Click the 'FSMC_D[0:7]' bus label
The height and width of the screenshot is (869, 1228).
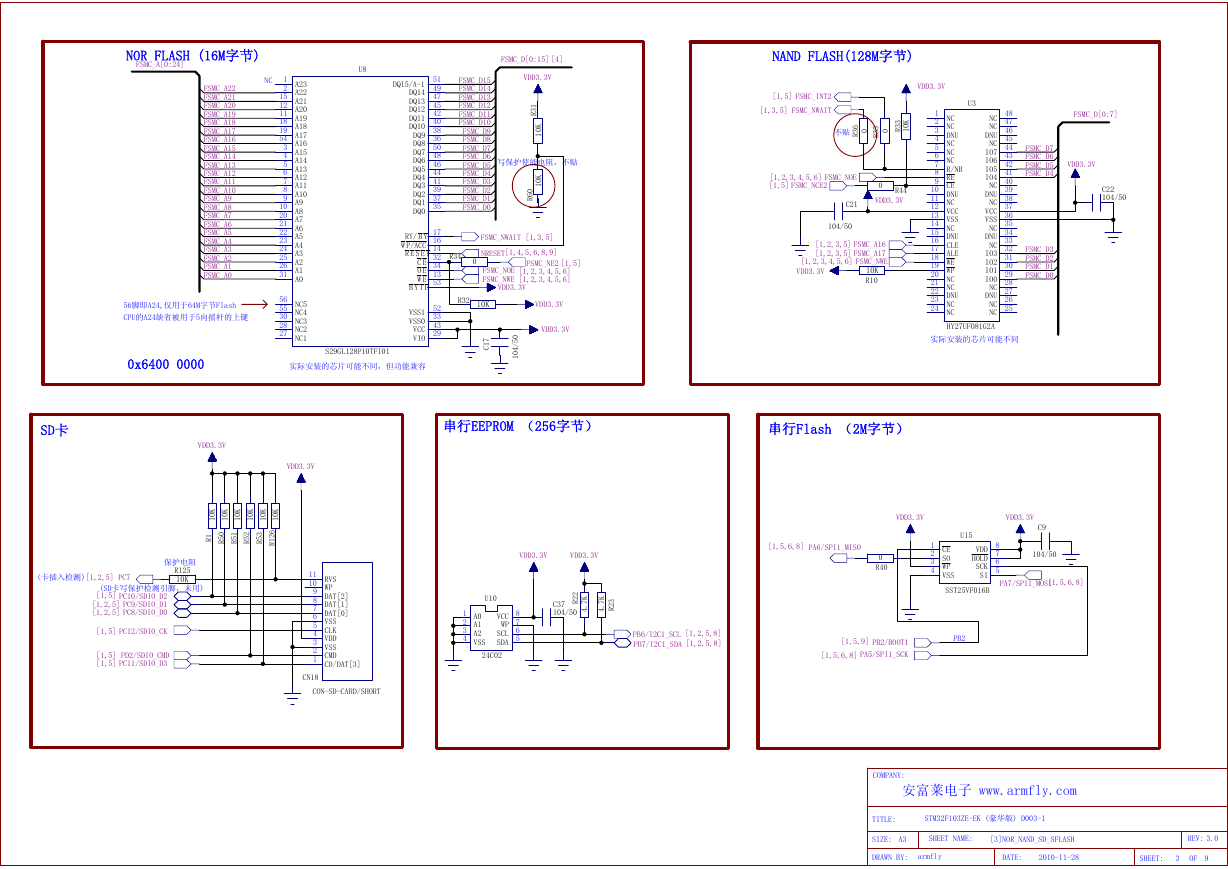pos(1095,114)
